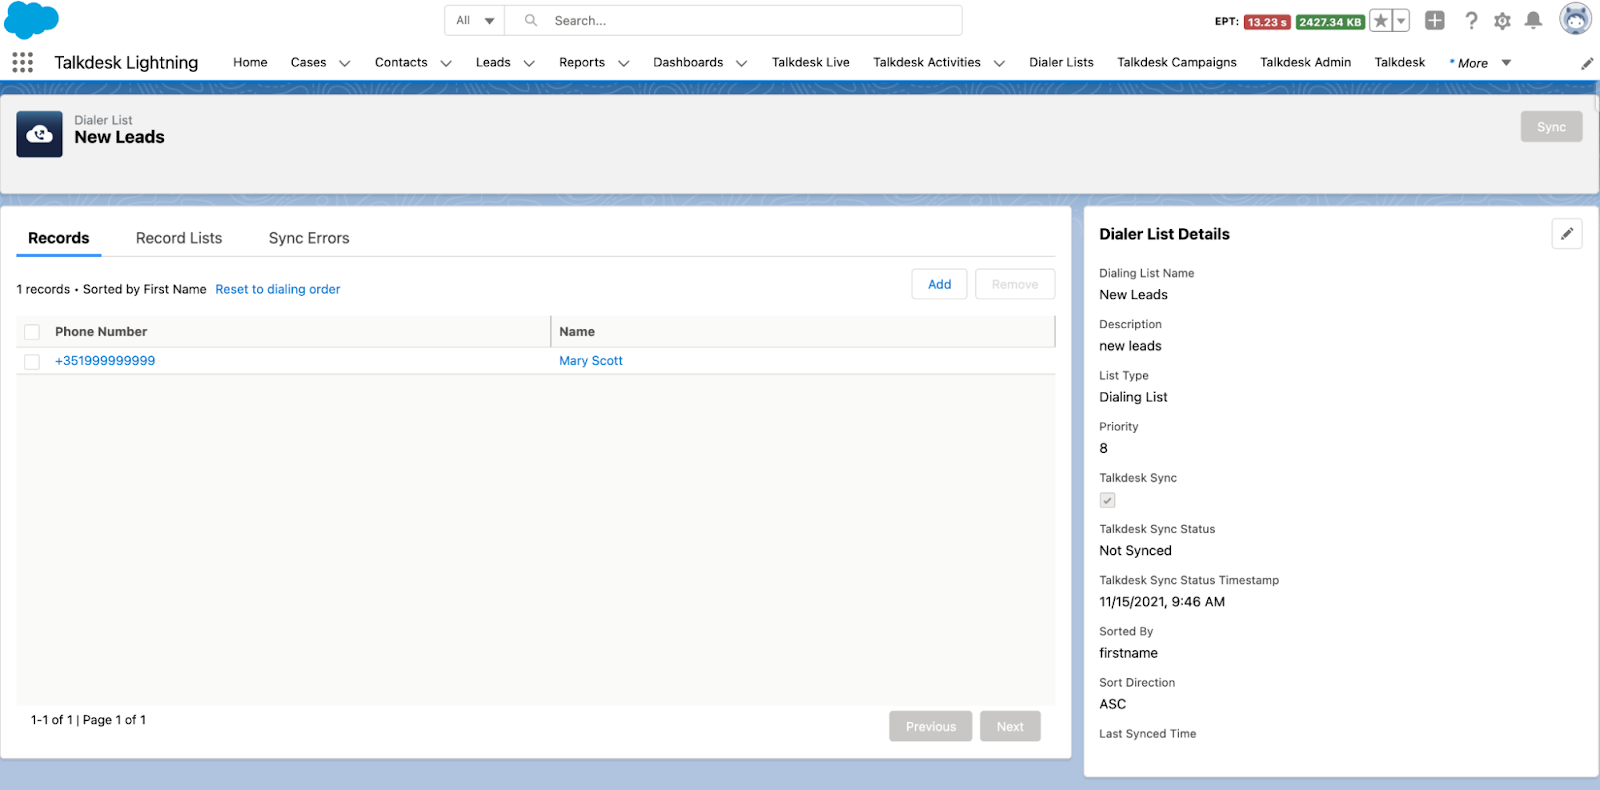
Task: Open Talkdesk Admin navigation item
Action: [x=1305, y=62]
